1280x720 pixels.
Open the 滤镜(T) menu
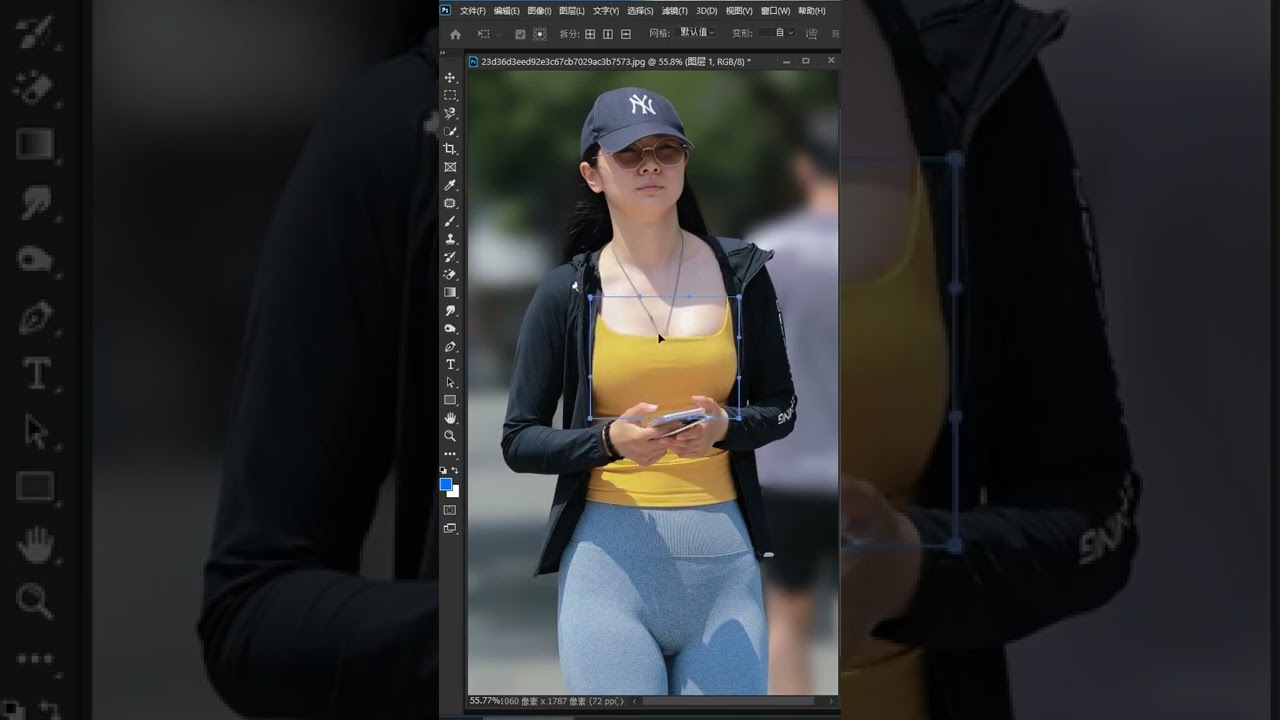tap(675, 11)
